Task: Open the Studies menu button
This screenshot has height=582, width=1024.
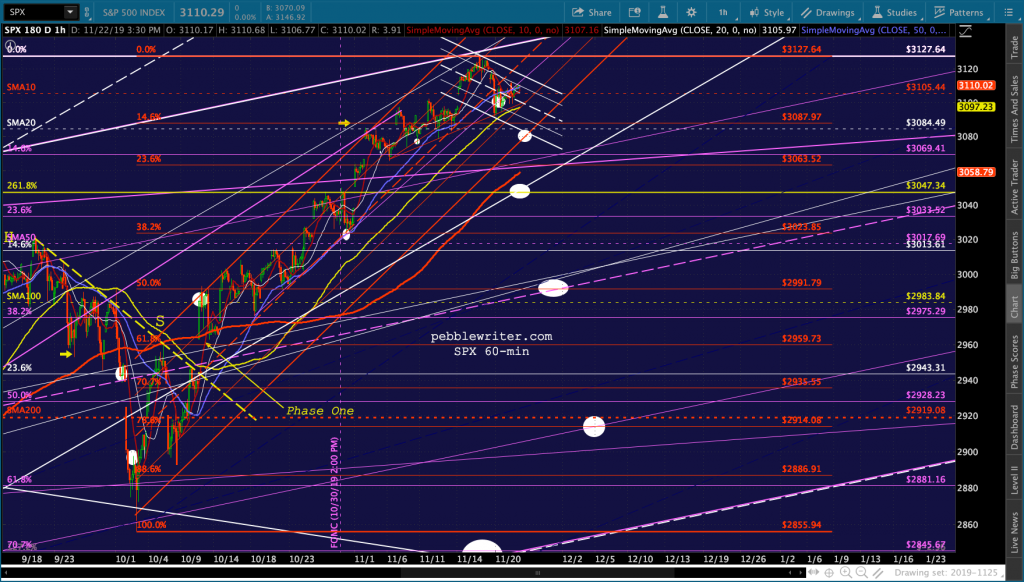Action: click(x=895, y=12)
